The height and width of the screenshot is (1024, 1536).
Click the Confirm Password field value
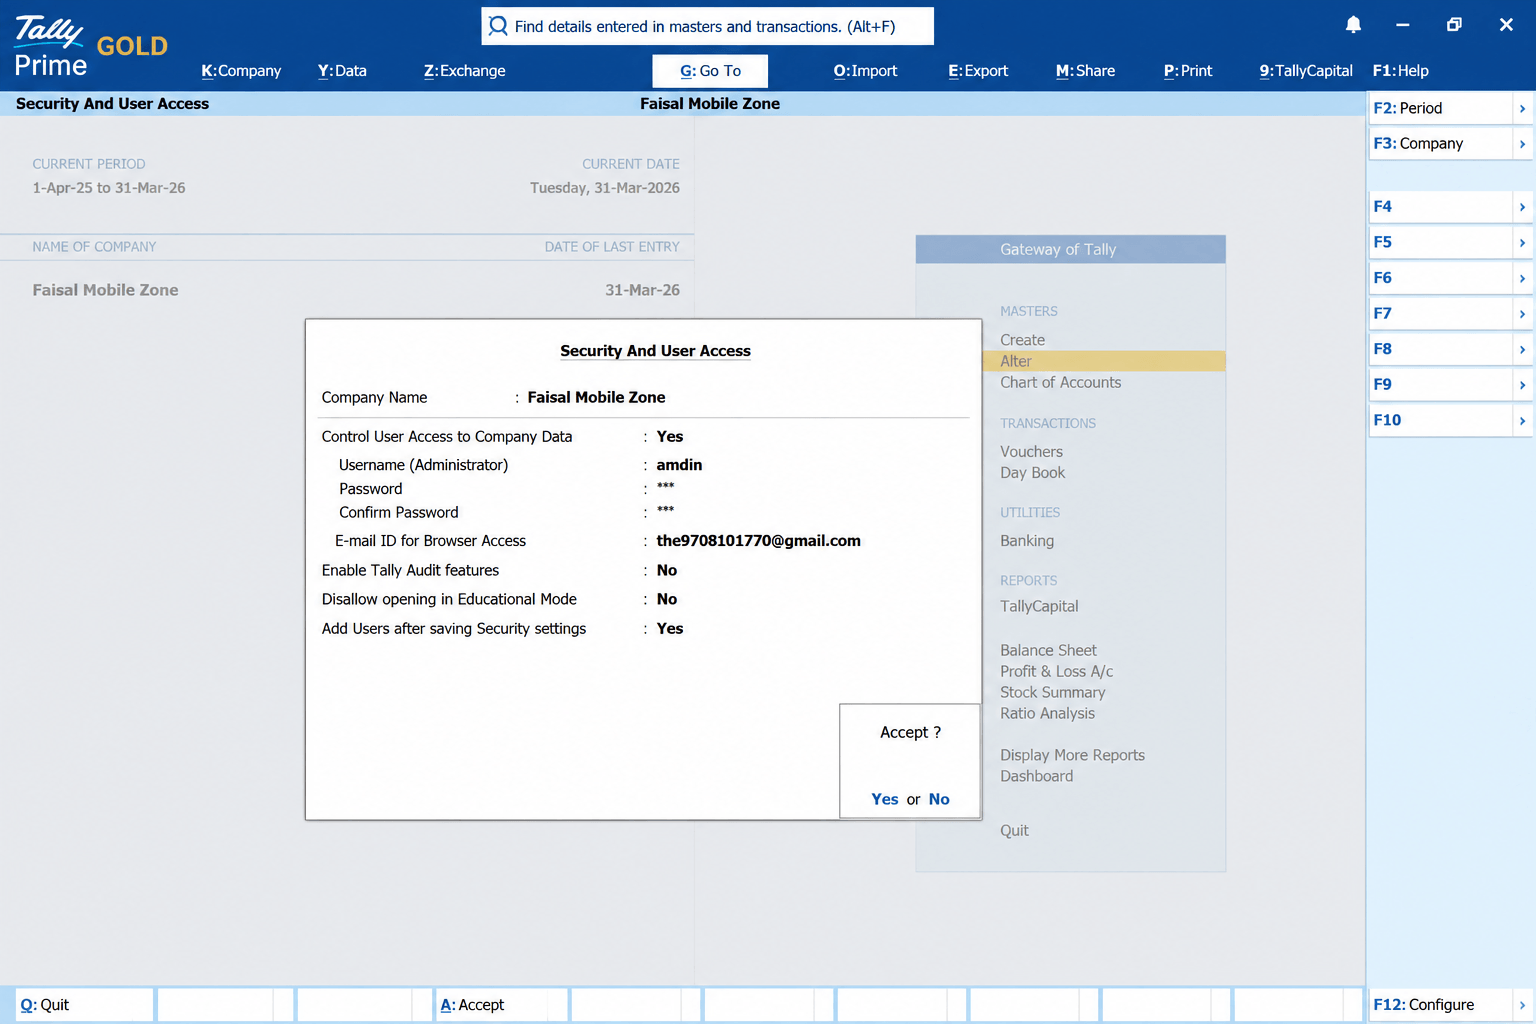pyautogui.click(x=665, y=511)
